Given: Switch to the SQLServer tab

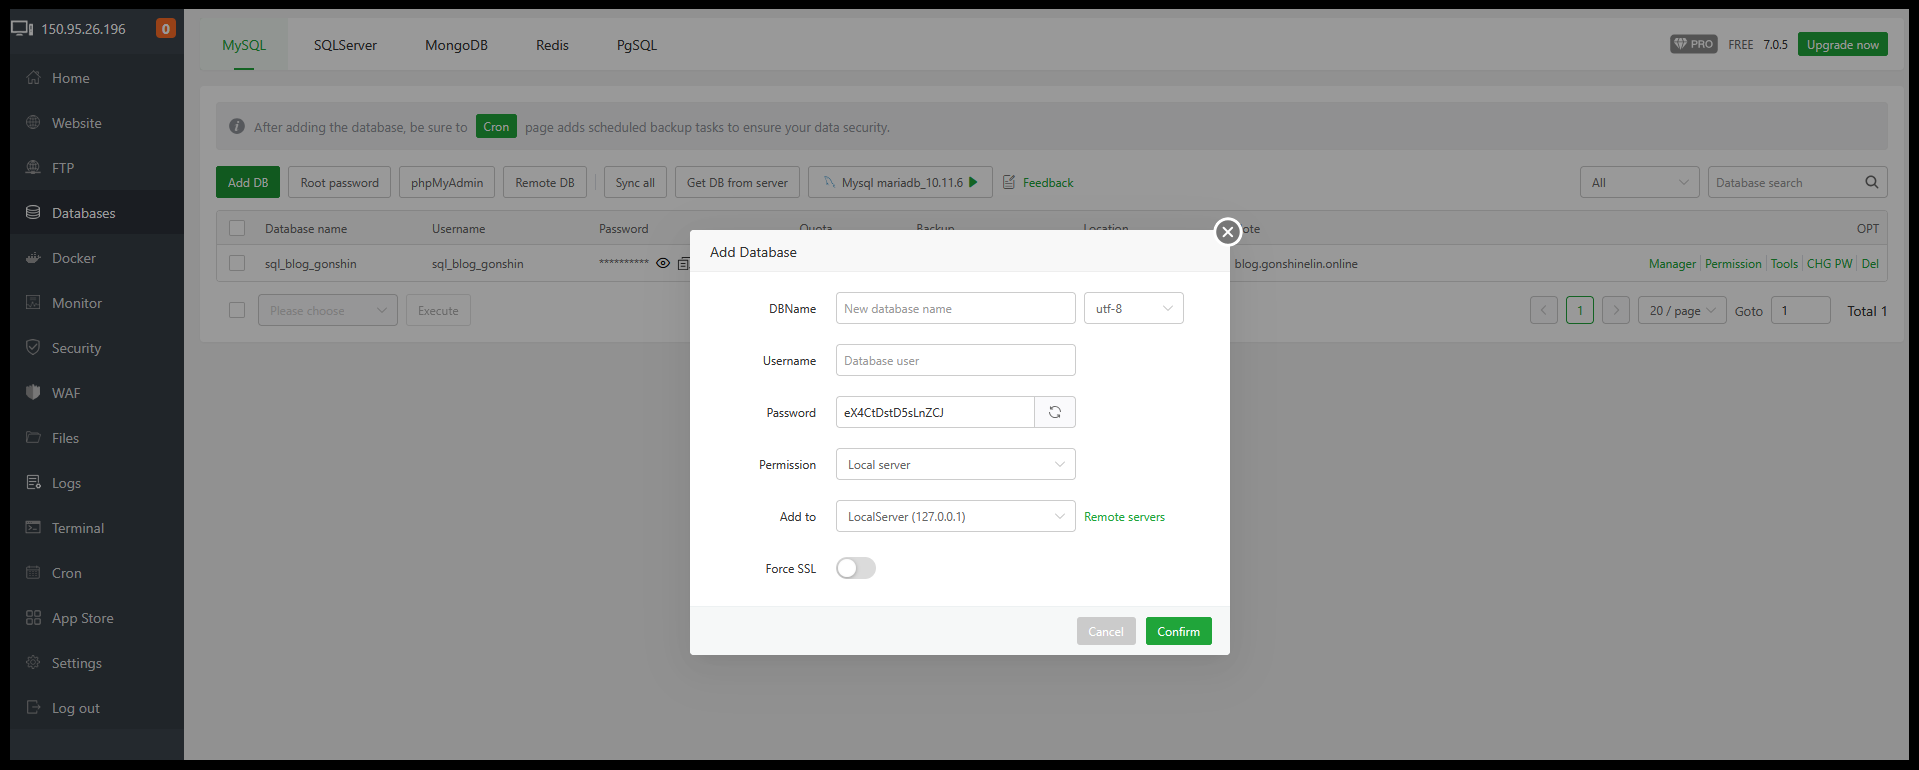Looking at the screenshot, I should point(345,45).
